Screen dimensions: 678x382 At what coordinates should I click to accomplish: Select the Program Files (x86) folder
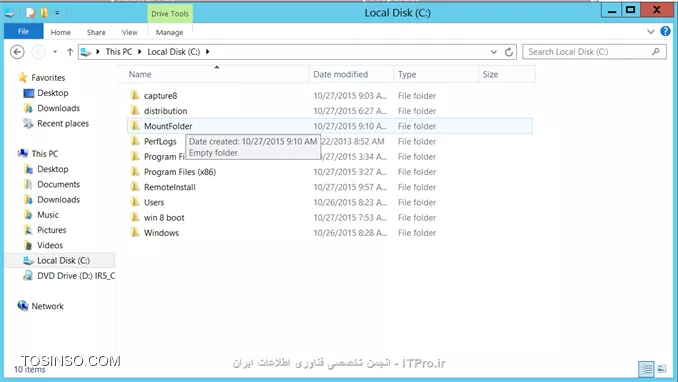pos(179,172)
